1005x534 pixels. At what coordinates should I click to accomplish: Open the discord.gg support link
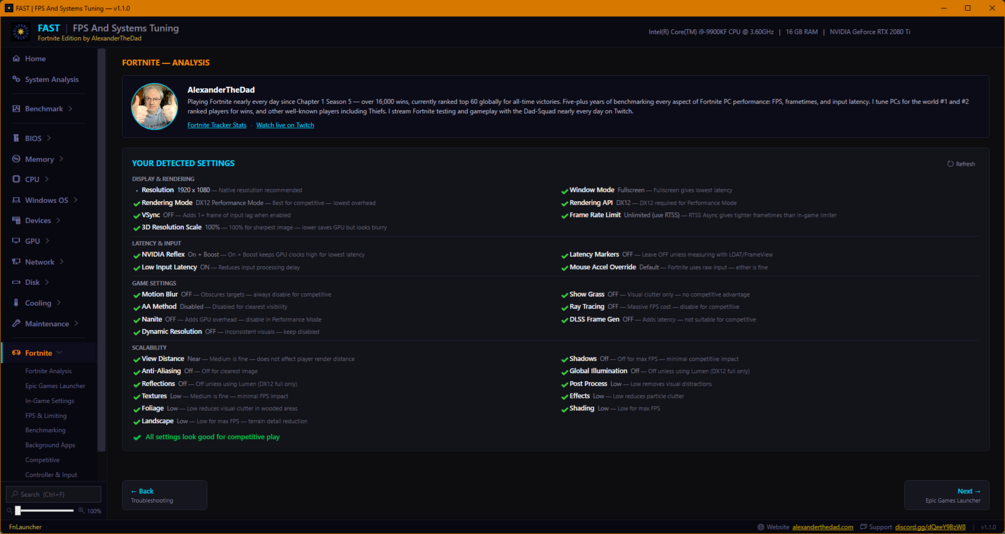[930, 527]
